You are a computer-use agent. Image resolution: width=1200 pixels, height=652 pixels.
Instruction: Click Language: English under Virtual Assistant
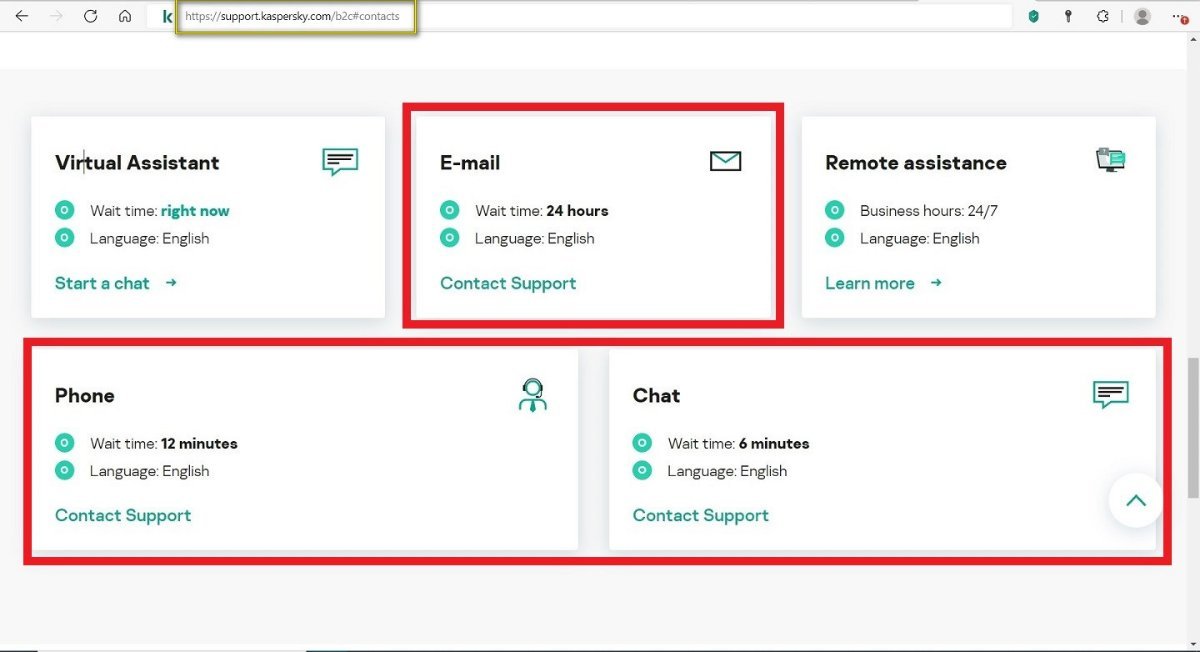(x=150, y=238)
